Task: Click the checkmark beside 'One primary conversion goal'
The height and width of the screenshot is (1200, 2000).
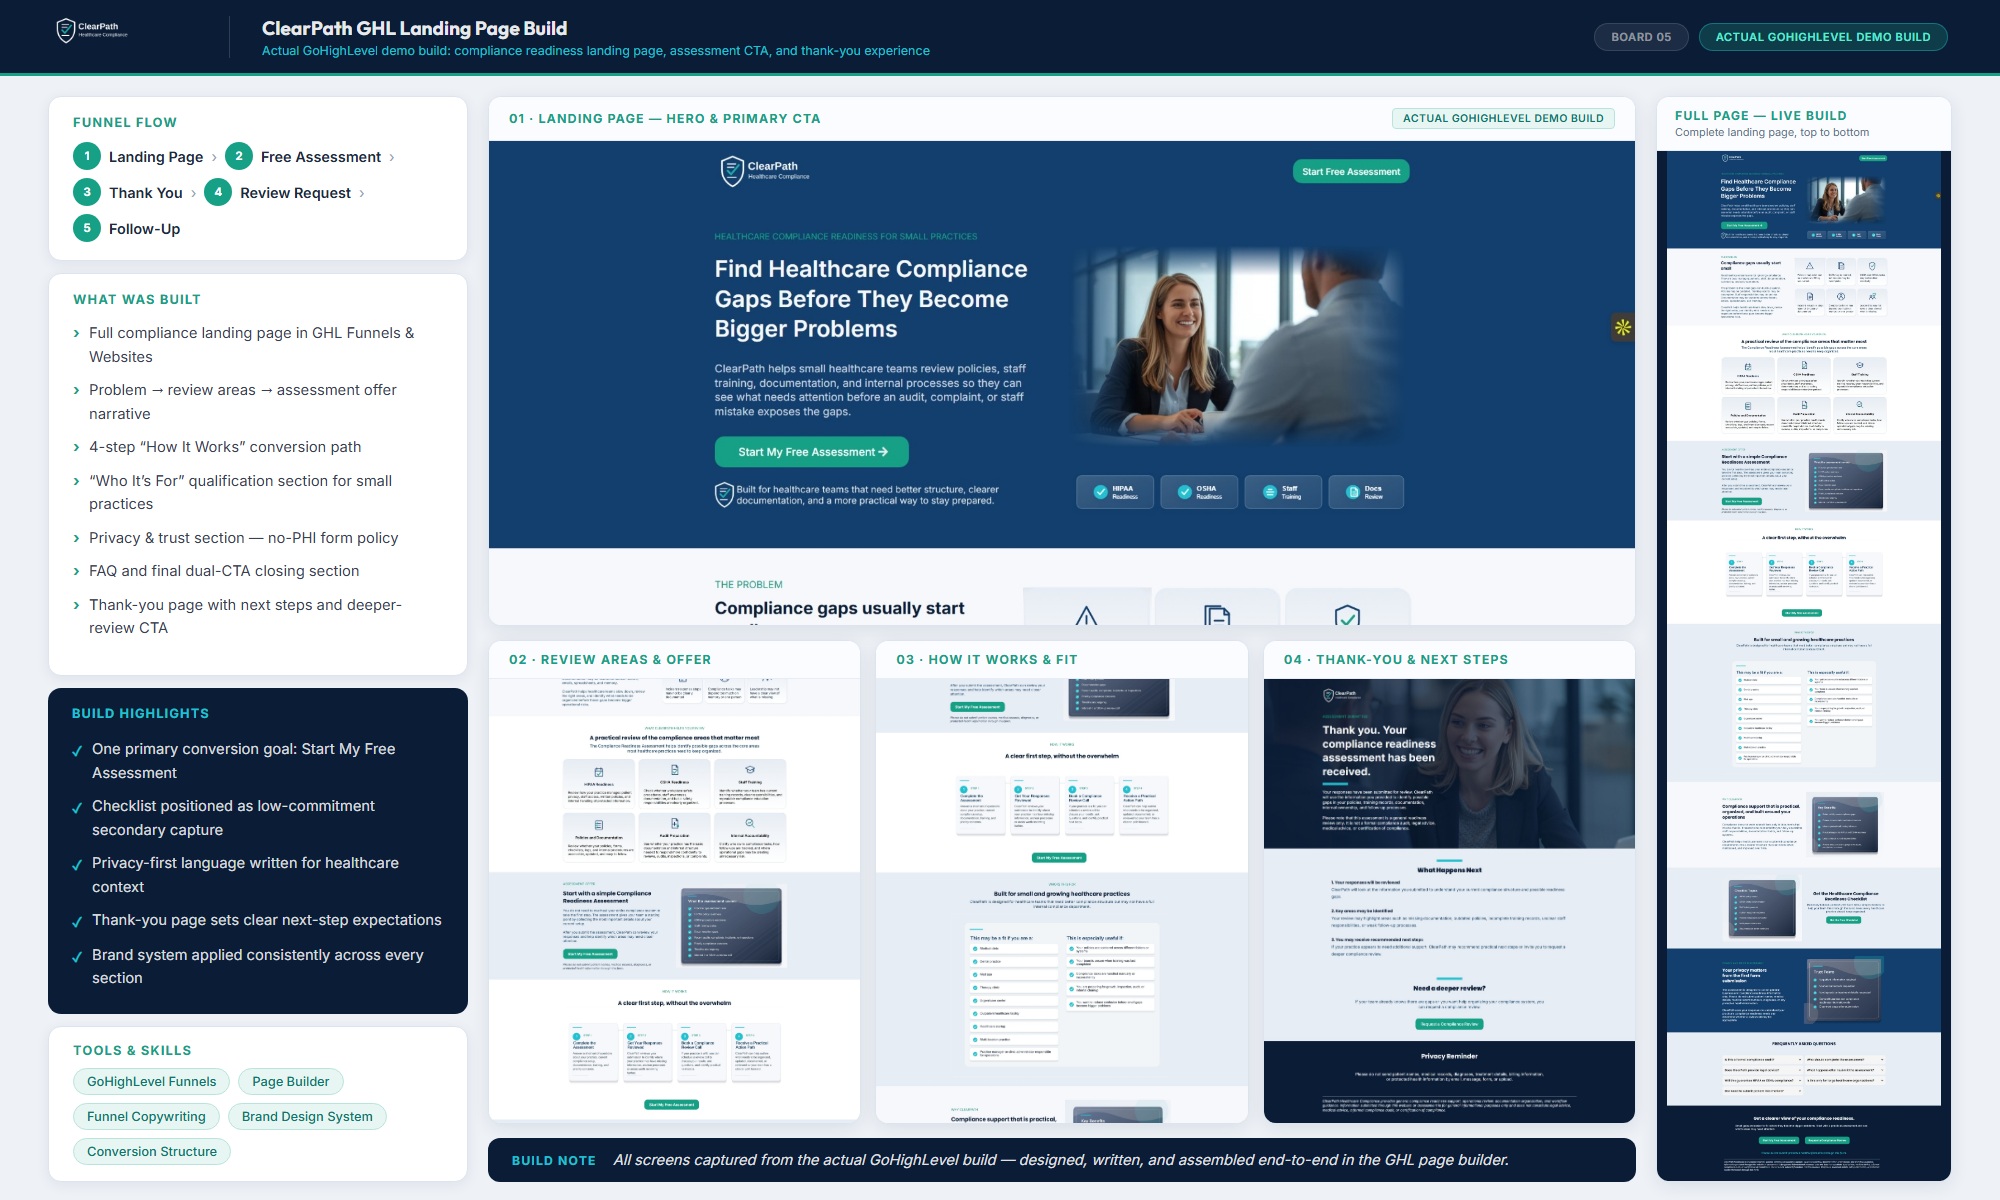Action: pyautogui.click(x=77, y=751)
